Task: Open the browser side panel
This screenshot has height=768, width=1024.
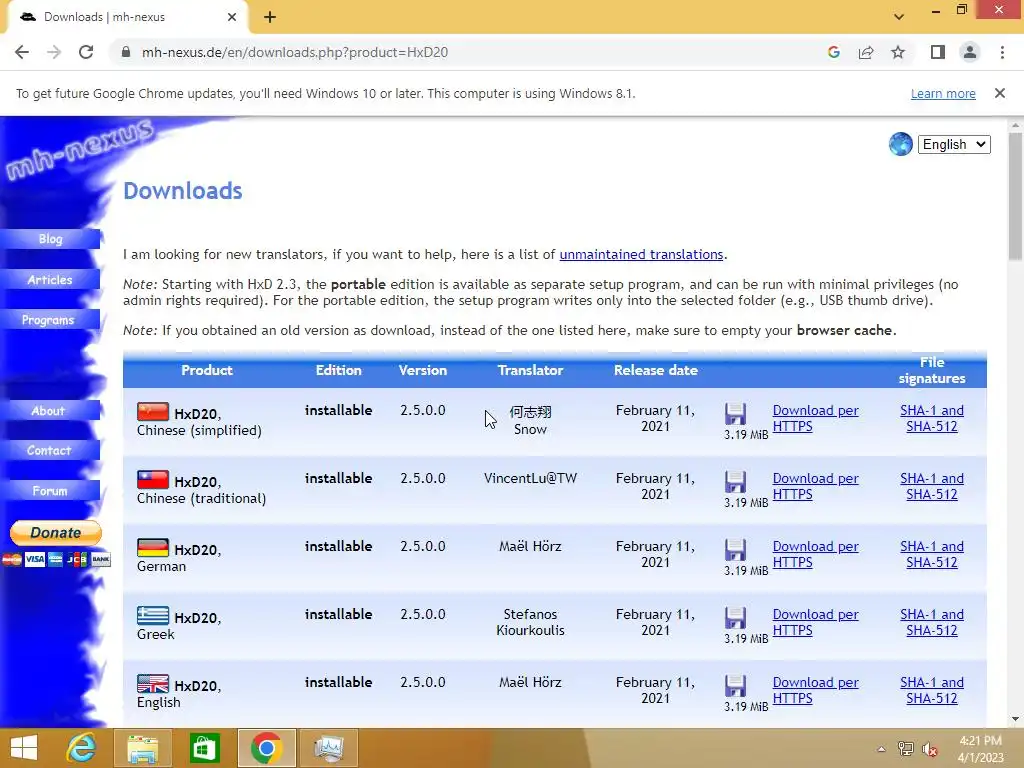Action: tap(938, 52)
